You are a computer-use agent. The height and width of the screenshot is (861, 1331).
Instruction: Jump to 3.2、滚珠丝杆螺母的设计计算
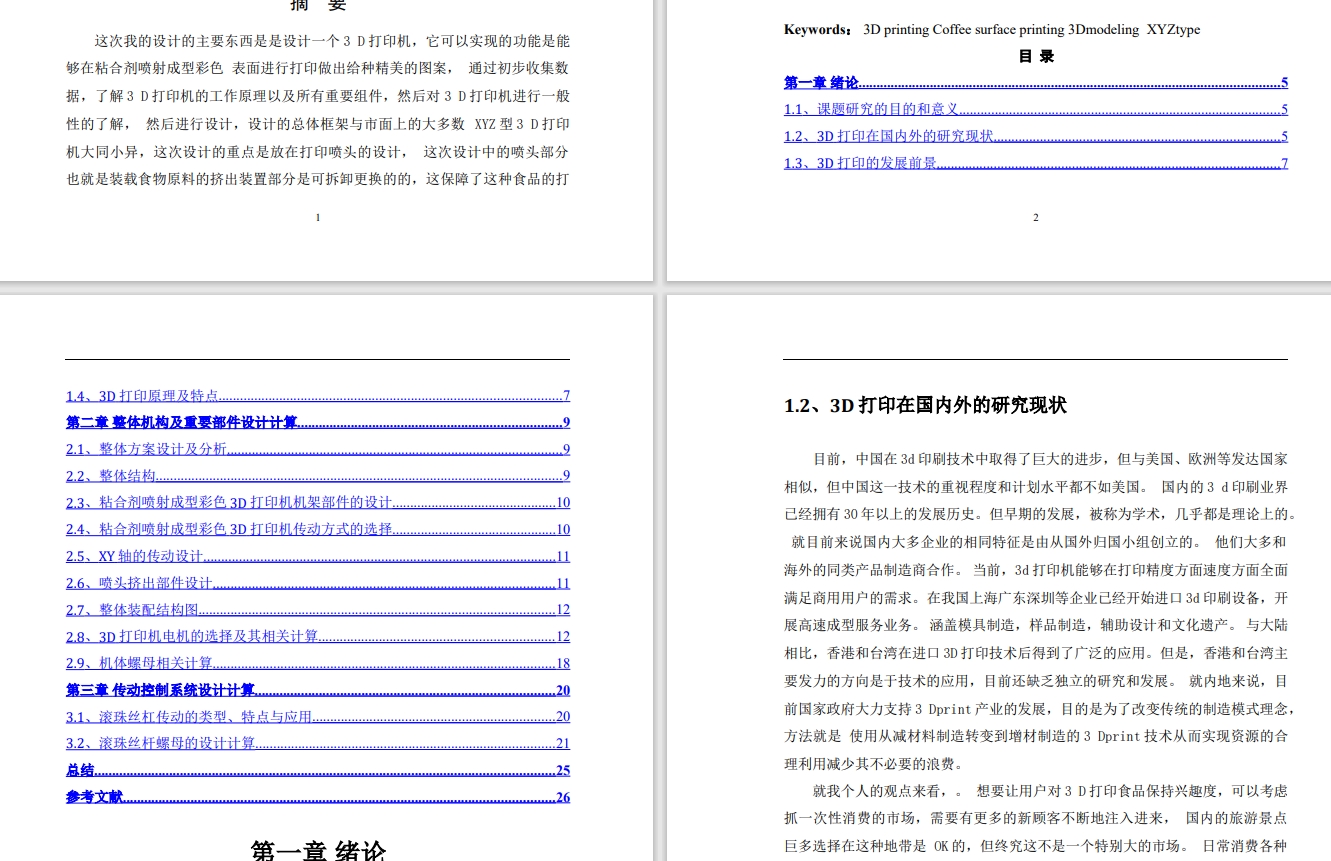click(x=318, y=743)
